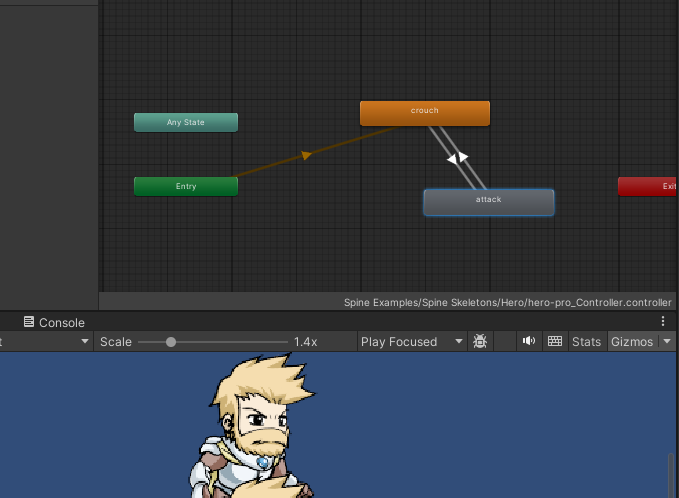Toggle the keyboard shortcuts icon
The height and width of the screenshot is (498, 679).
pyautogui.click(x=555, y=341)
